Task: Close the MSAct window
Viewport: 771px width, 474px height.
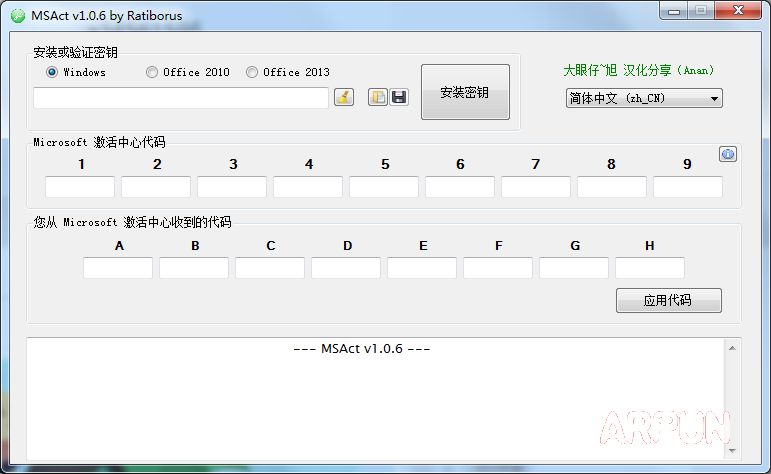Action: (738, 11)
